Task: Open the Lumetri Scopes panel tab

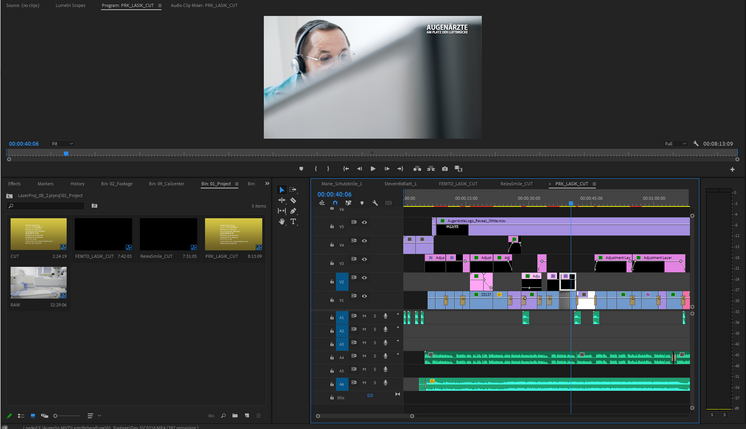Action: (x=68, y=5)
